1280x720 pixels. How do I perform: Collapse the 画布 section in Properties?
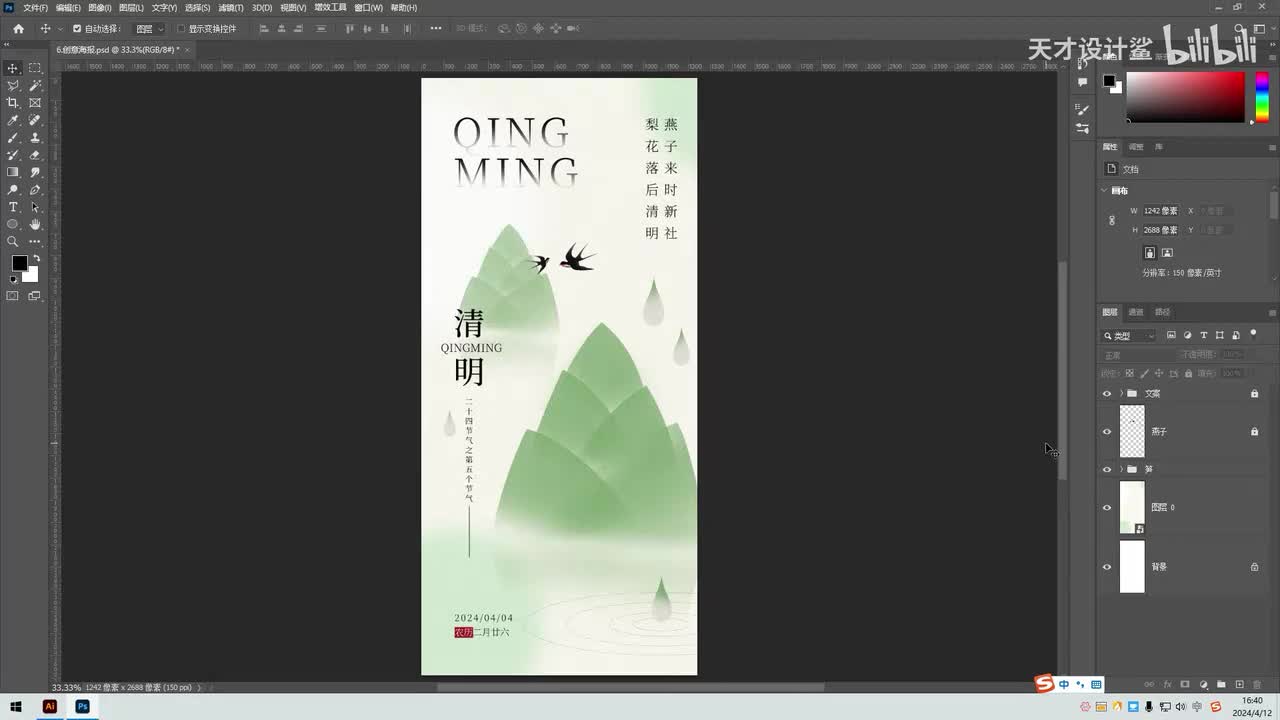pyautogui.click(x=1105, y=191)
